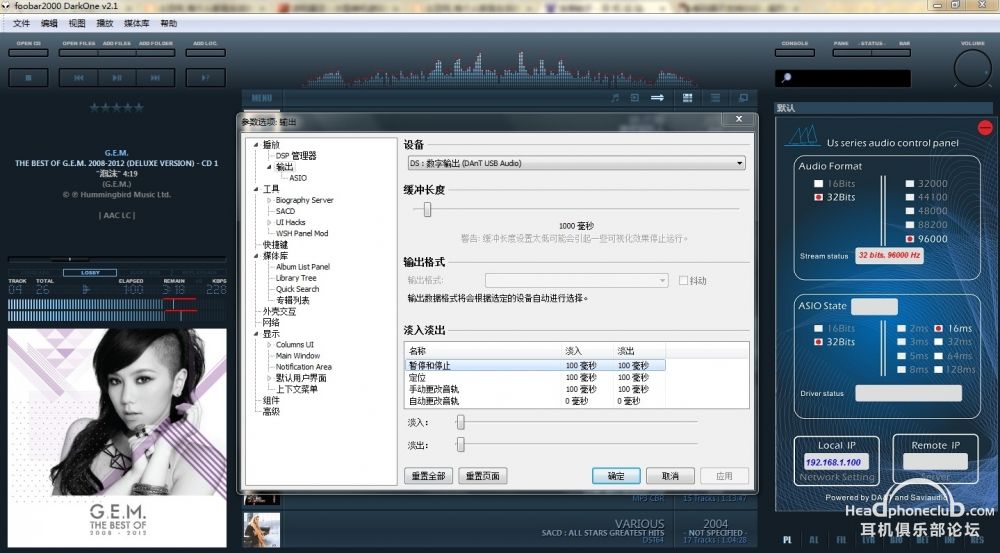
Task: Select DSP 管理器 in the preferences tree
Action: click(296, 156)
